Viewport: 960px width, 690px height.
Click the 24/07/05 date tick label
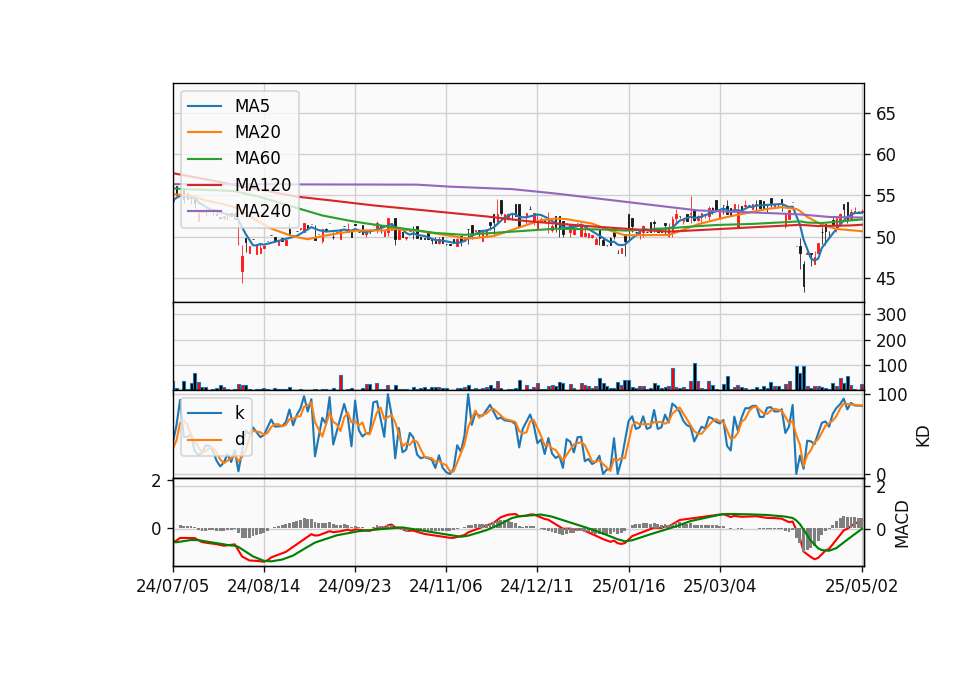(x=173, y=587)
